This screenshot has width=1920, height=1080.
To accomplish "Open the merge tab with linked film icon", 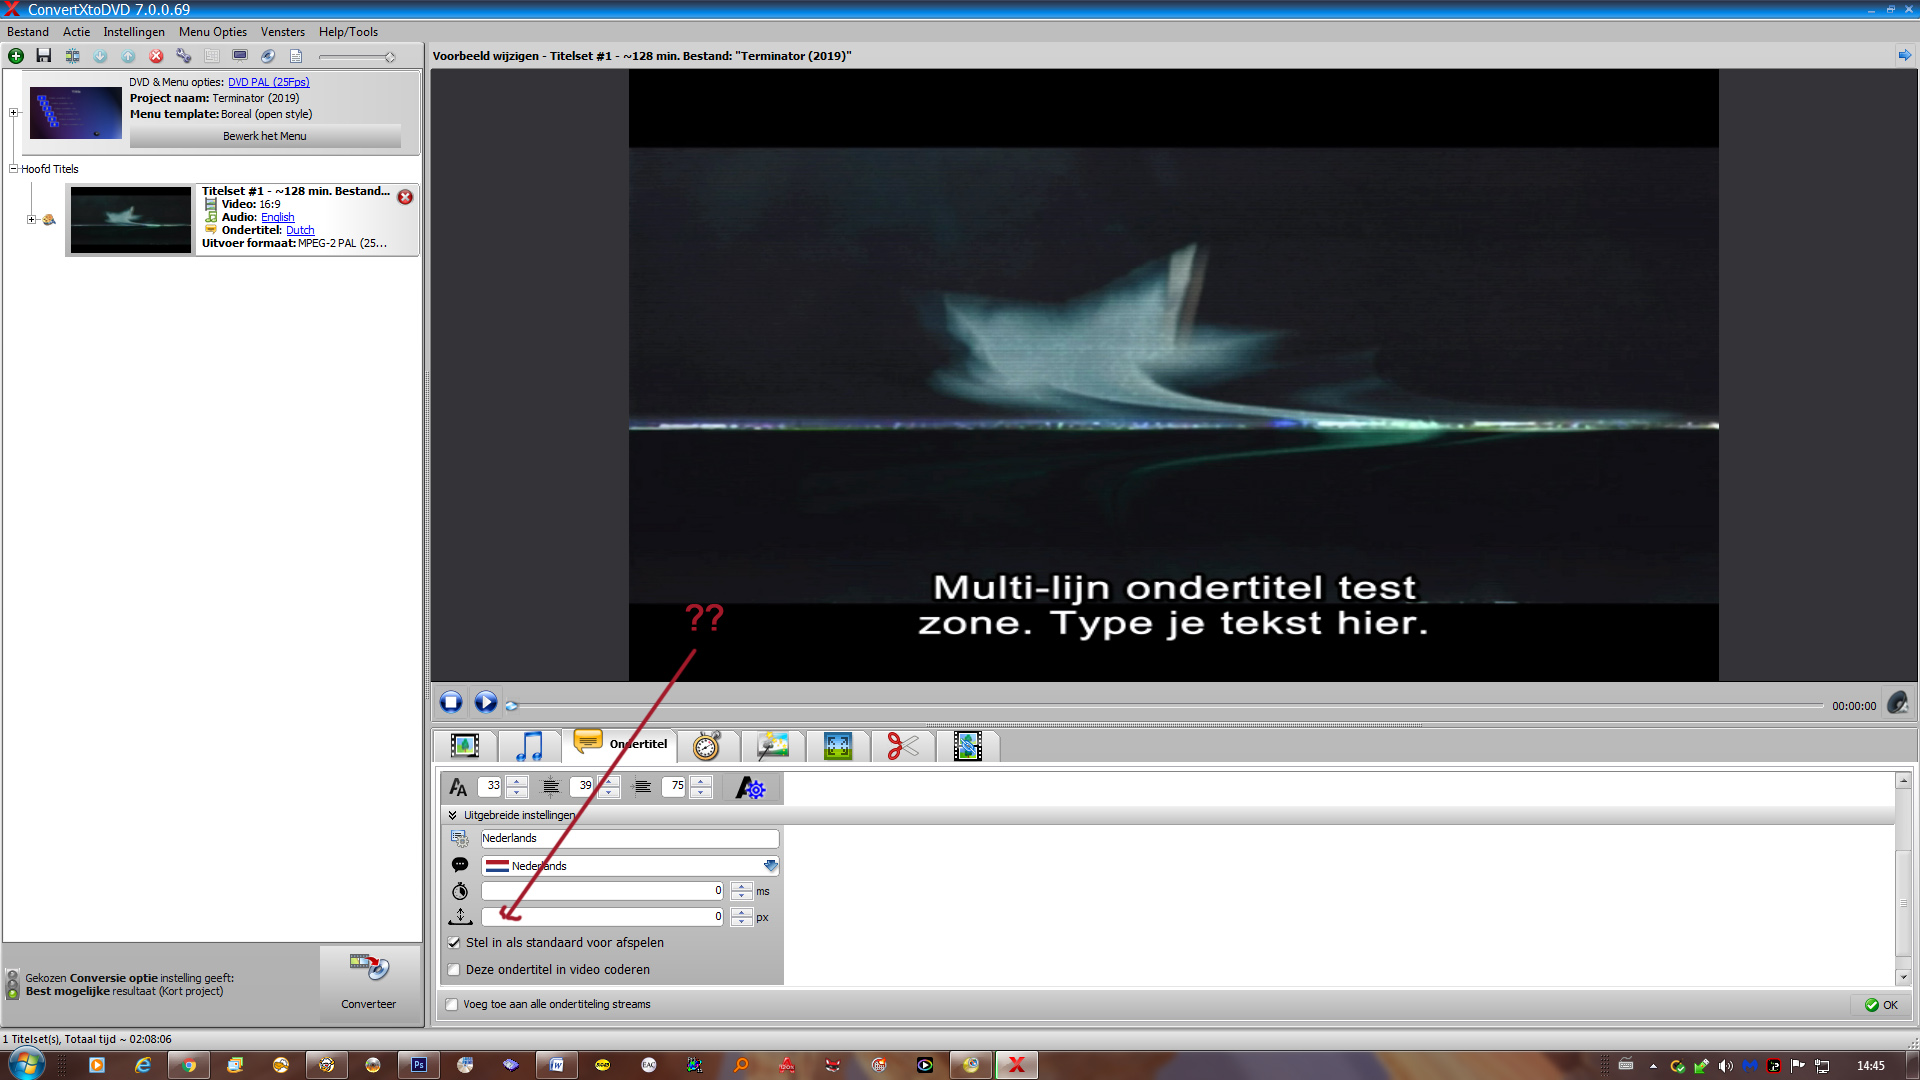I will (968, 745).
